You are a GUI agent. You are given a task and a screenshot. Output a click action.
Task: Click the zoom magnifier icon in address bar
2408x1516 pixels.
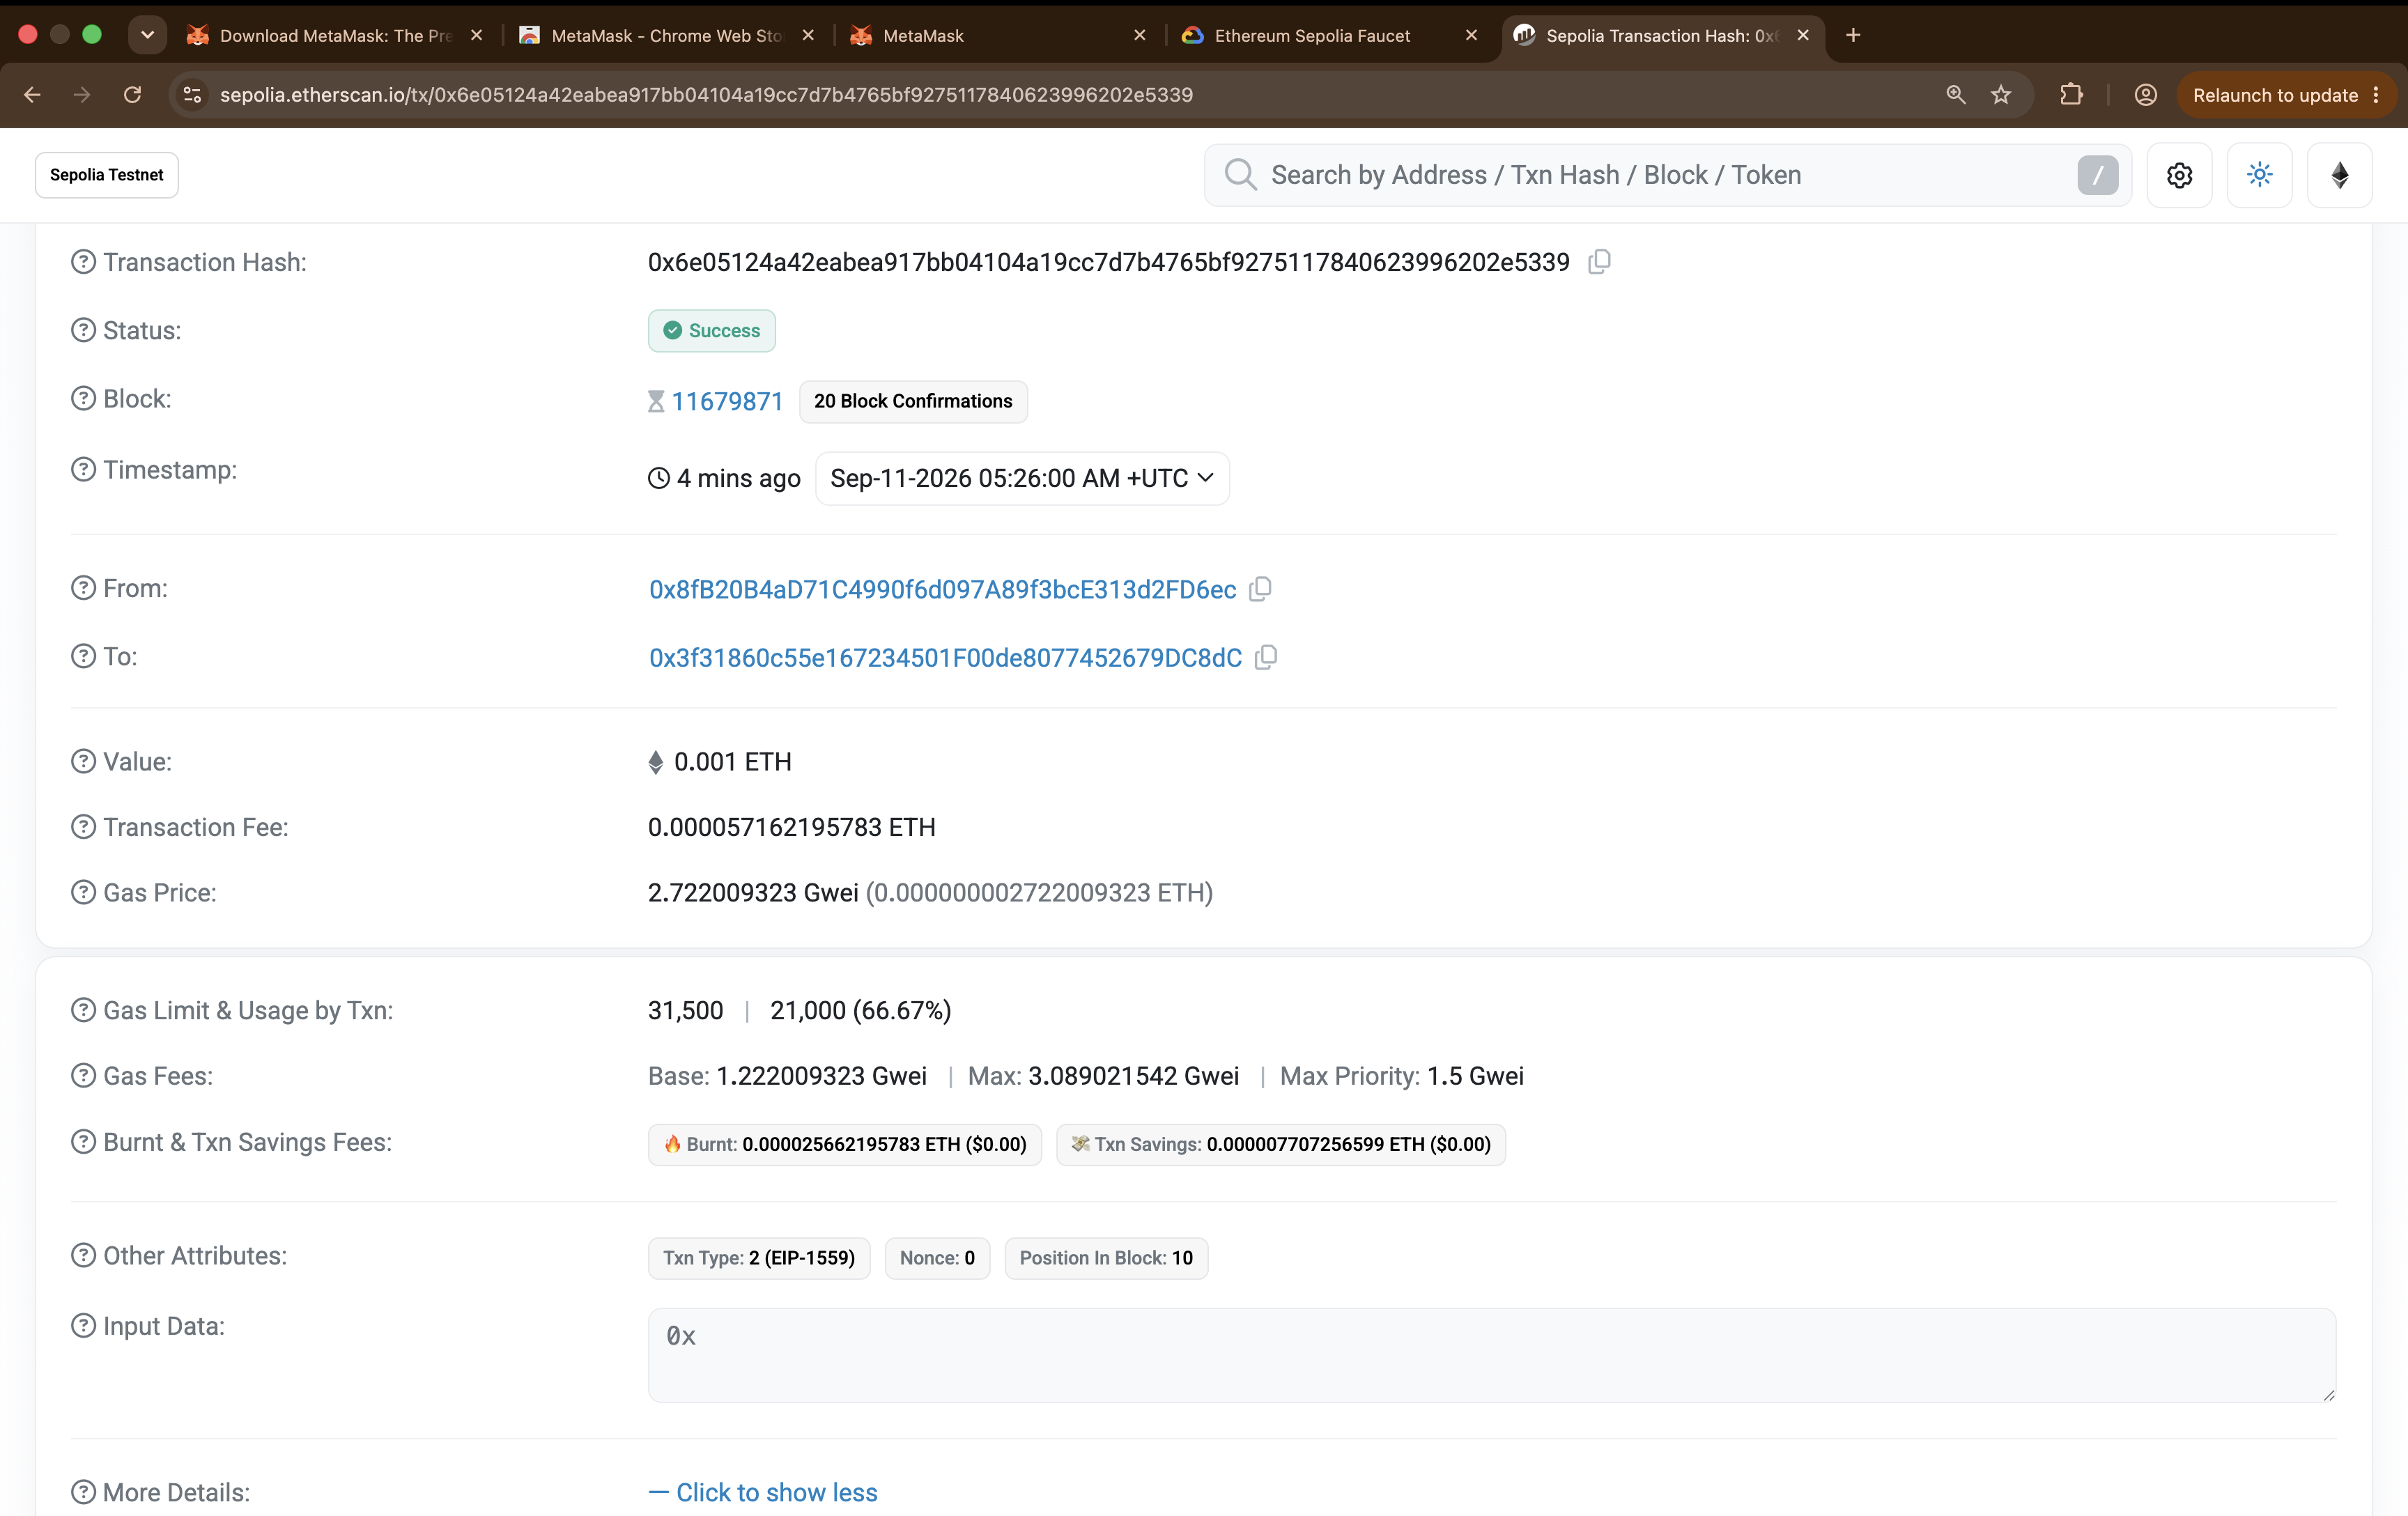coord(1955,95)
